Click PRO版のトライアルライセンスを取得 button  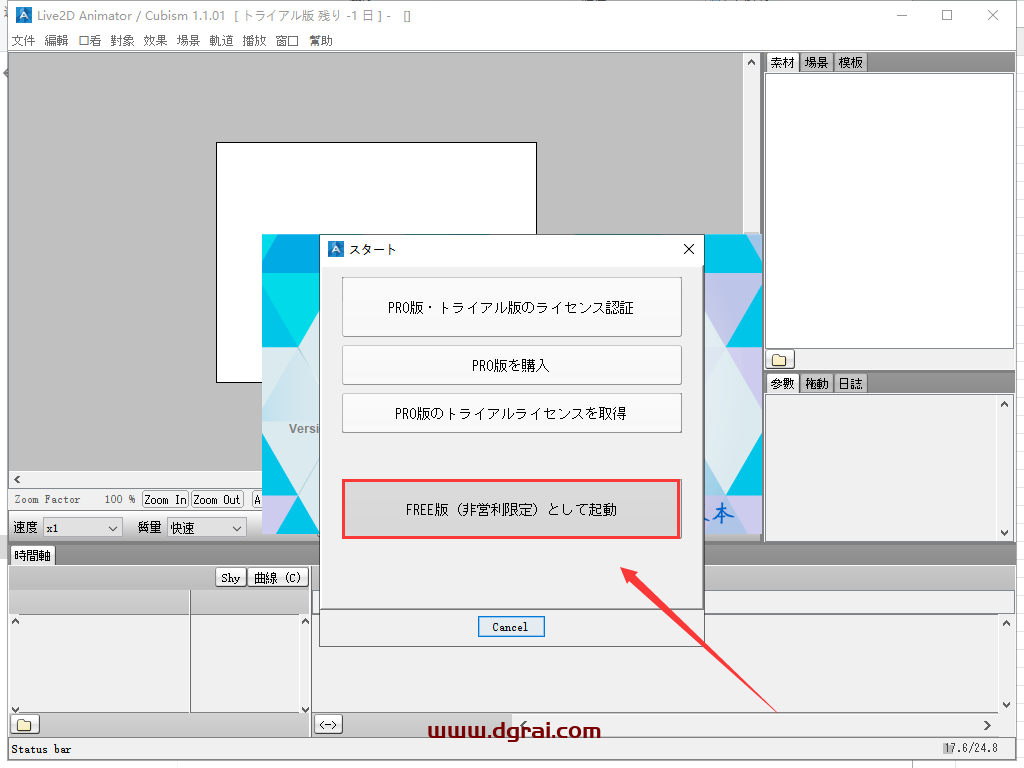[x=511, y=413]
